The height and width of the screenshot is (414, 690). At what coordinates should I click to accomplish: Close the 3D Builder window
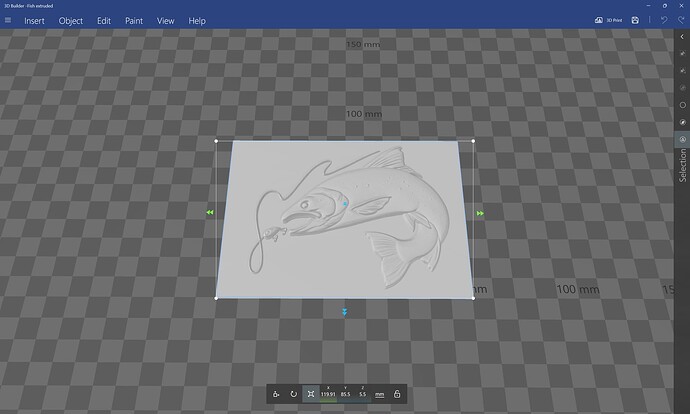[x=681, y=6]
